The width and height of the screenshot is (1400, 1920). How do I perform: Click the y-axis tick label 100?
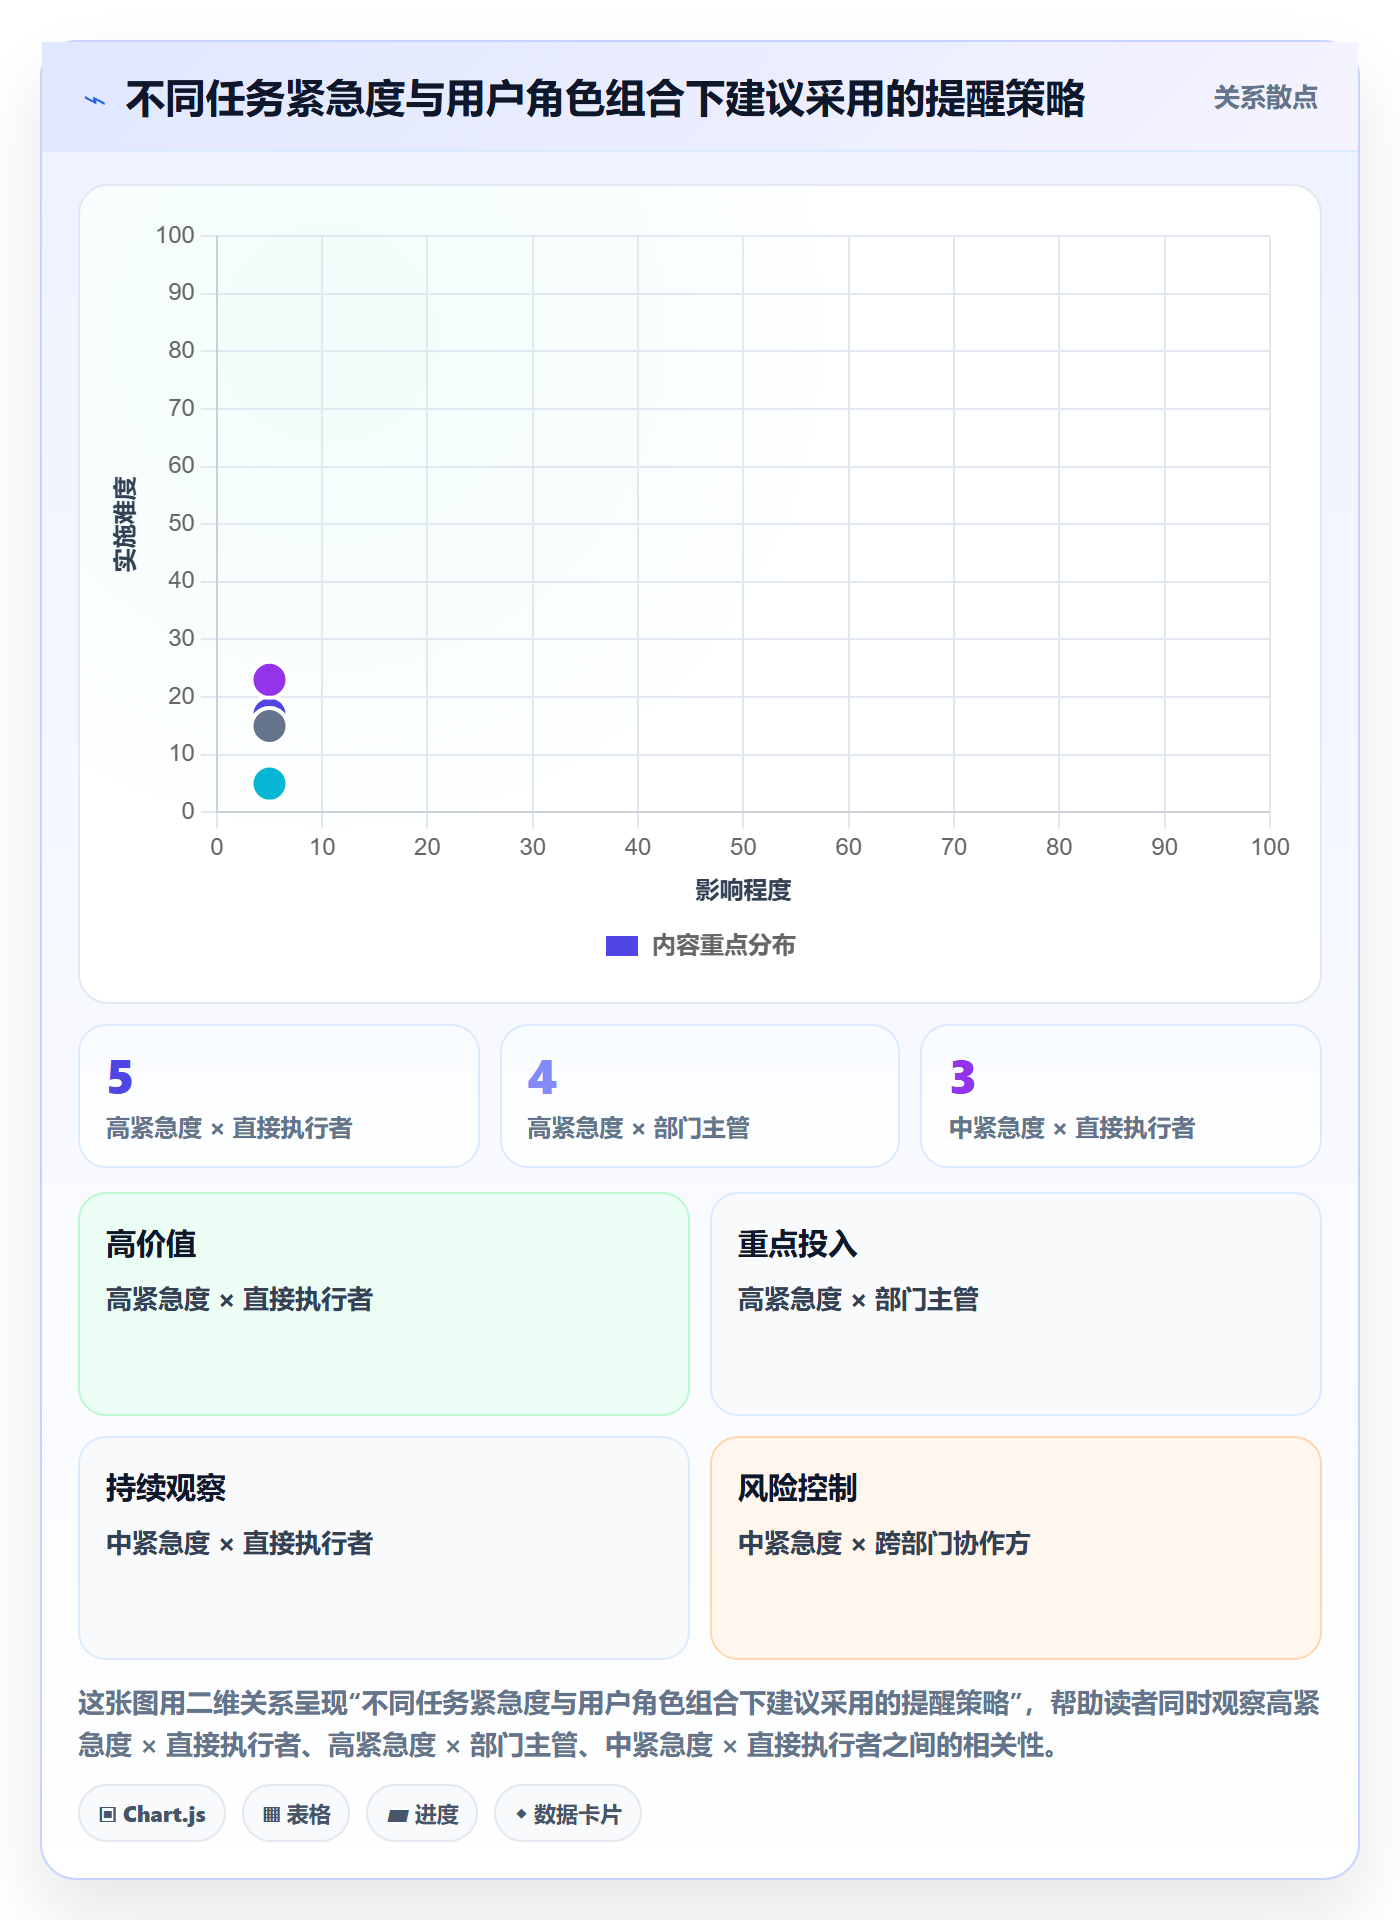click(x=175, y=235)
